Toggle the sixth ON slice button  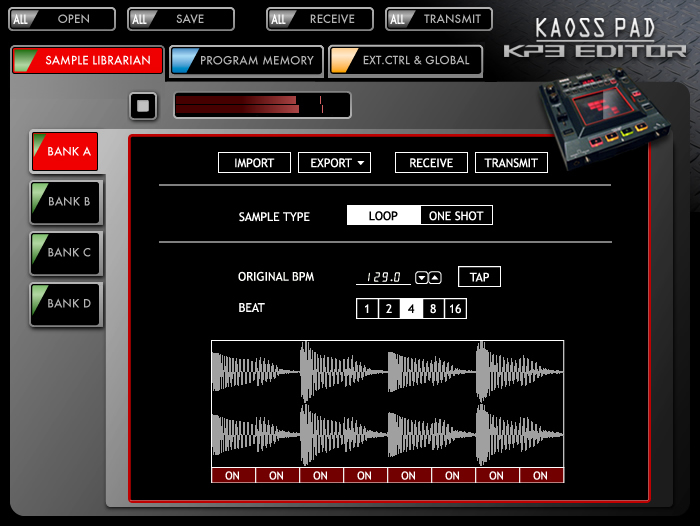[x=453, y=476]
